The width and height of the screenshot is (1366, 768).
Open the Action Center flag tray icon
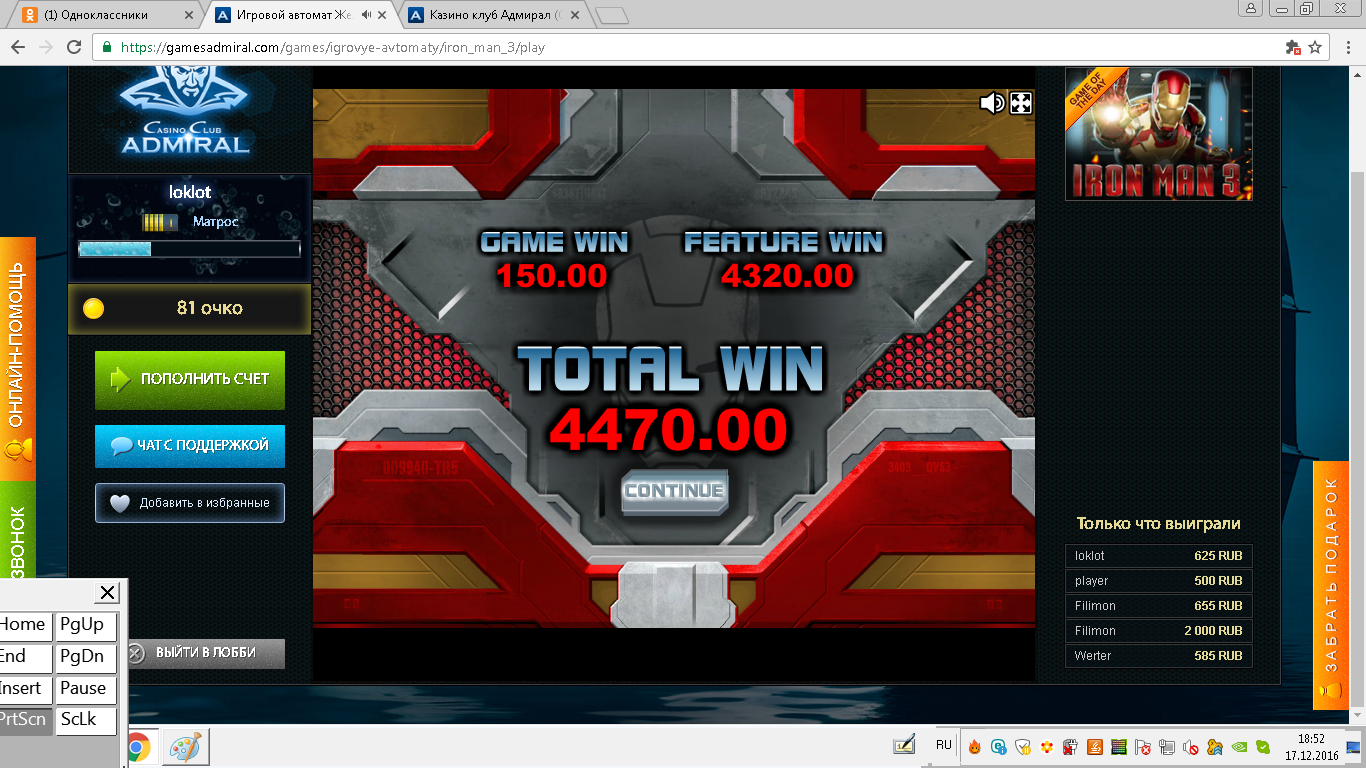pyautogui.click(x=1142, y=747)
